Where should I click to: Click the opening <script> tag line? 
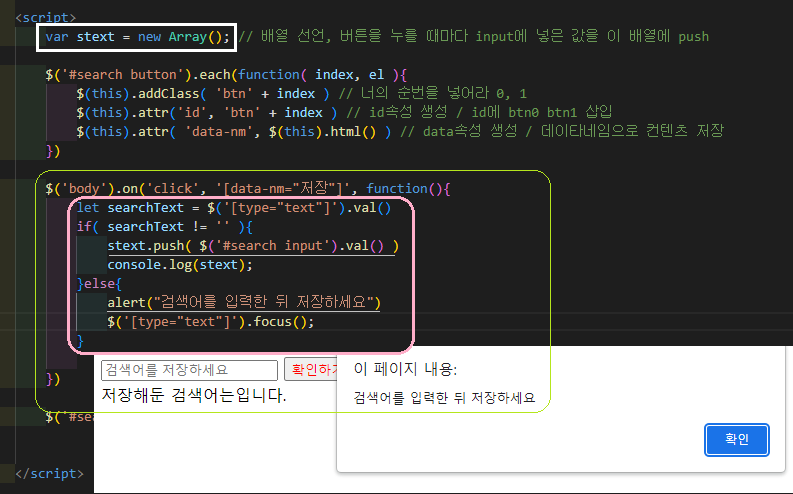tap(46, 18)
